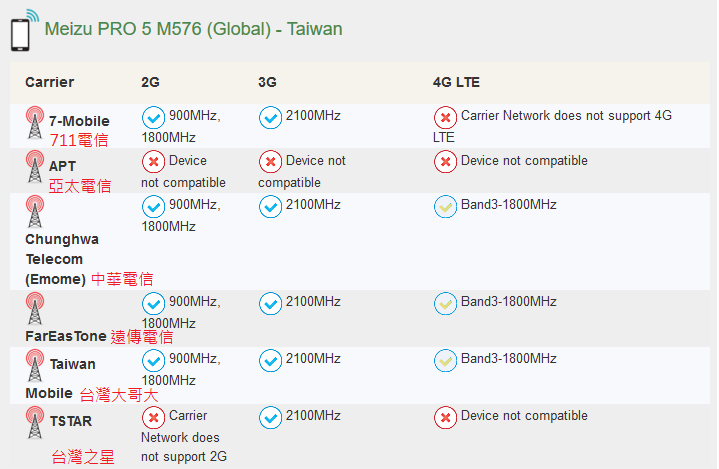Click the antenna tower icon next to 7-Mobile

point(35,122)
